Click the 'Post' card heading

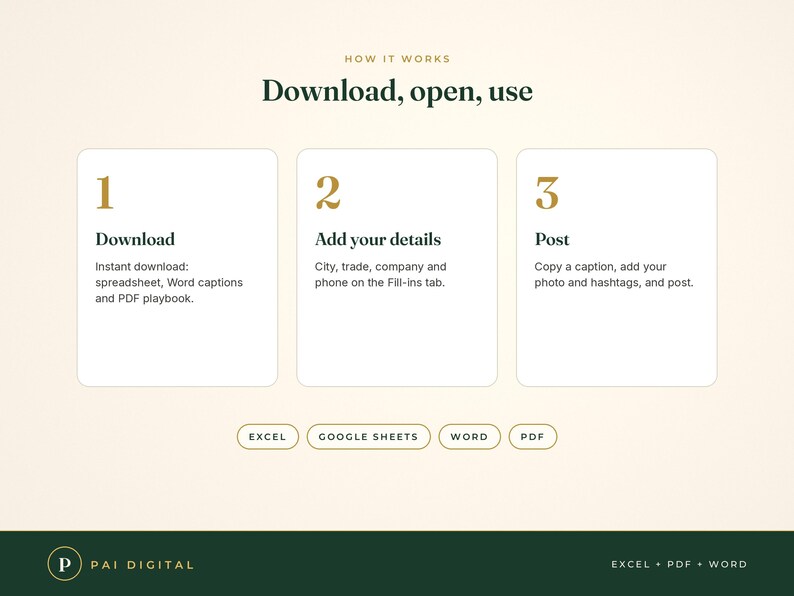click(552, 239)
